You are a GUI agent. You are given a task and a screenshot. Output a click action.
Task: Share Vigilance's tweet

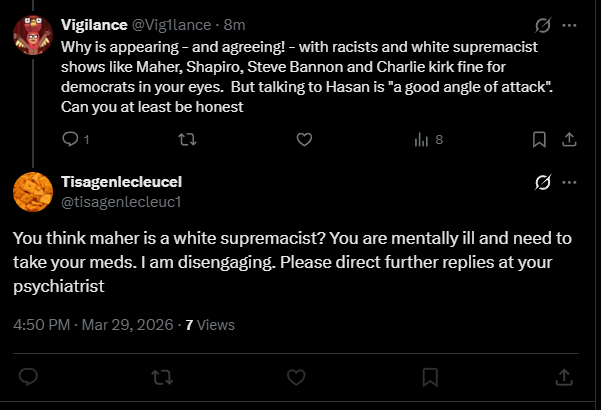click(567, 139)
